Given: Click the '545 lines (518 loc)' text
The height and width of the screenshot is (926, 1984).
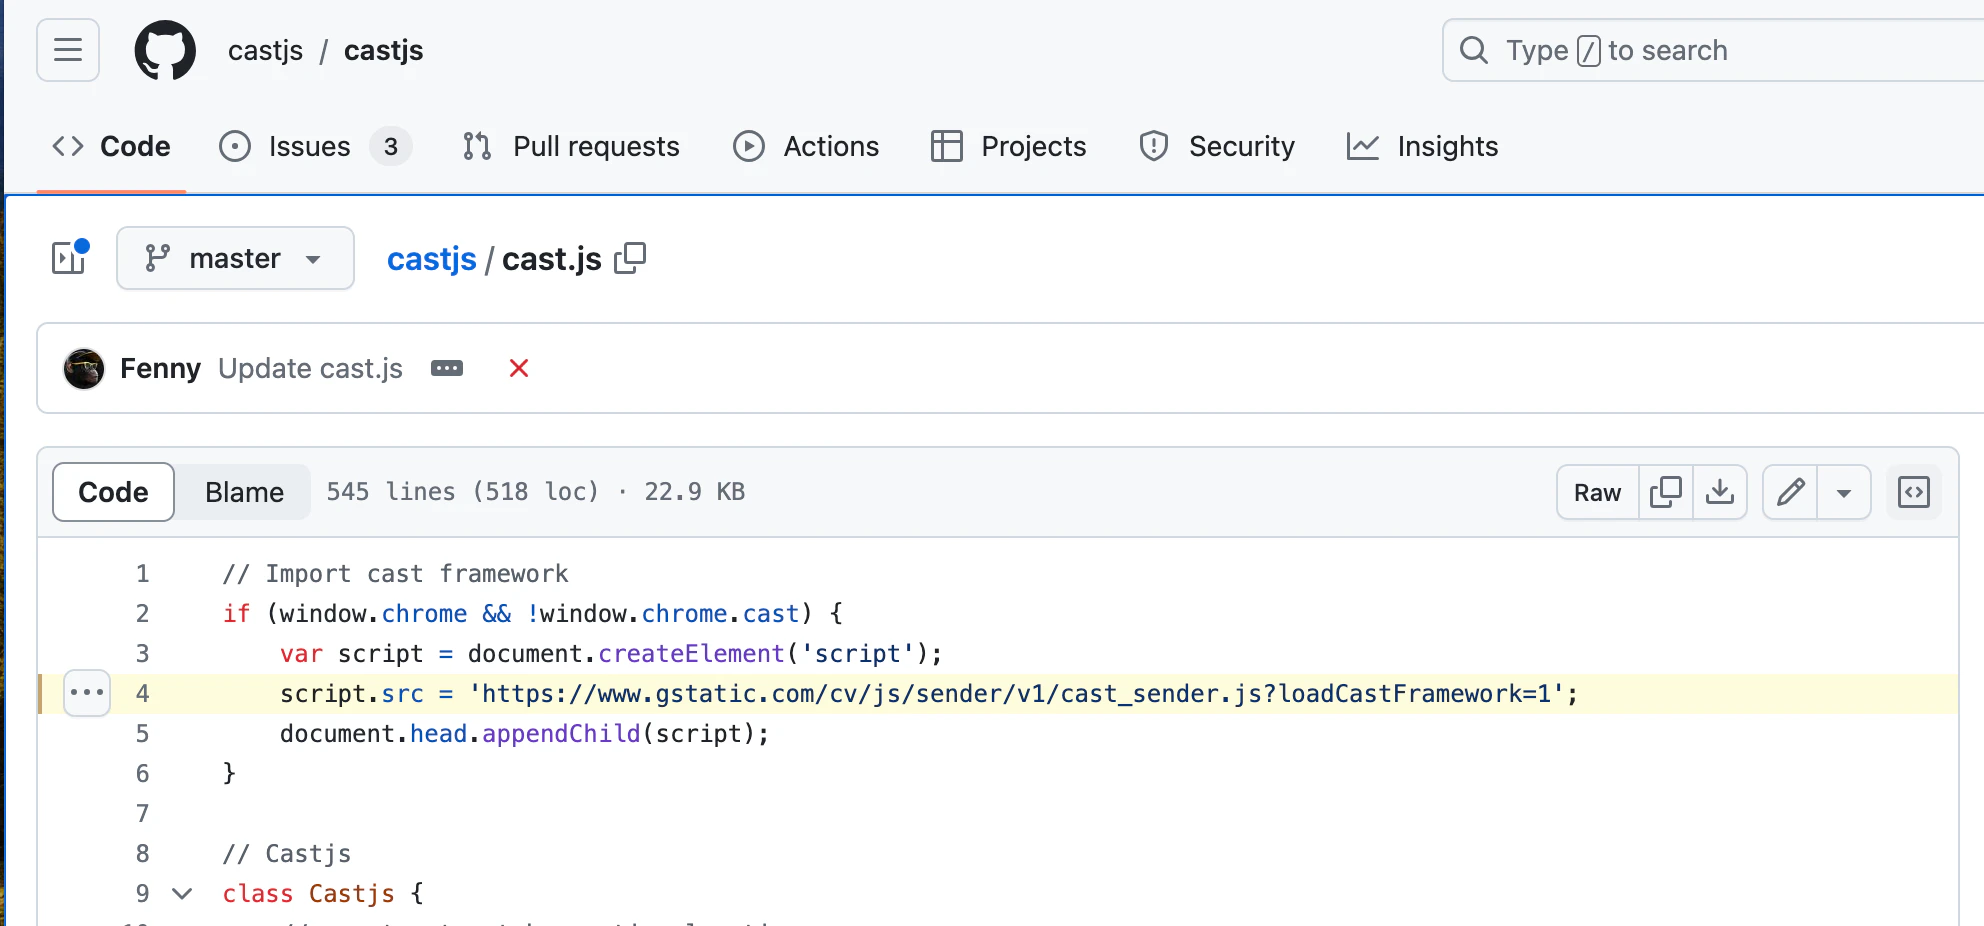Looking at the screenshot, I should pyautogui.click(x=462, y=491).
